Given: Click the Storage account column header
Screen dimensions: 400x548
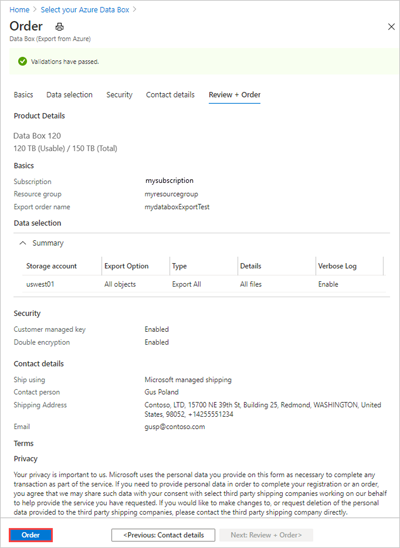Looking at the screenshot, I should 51,266.
